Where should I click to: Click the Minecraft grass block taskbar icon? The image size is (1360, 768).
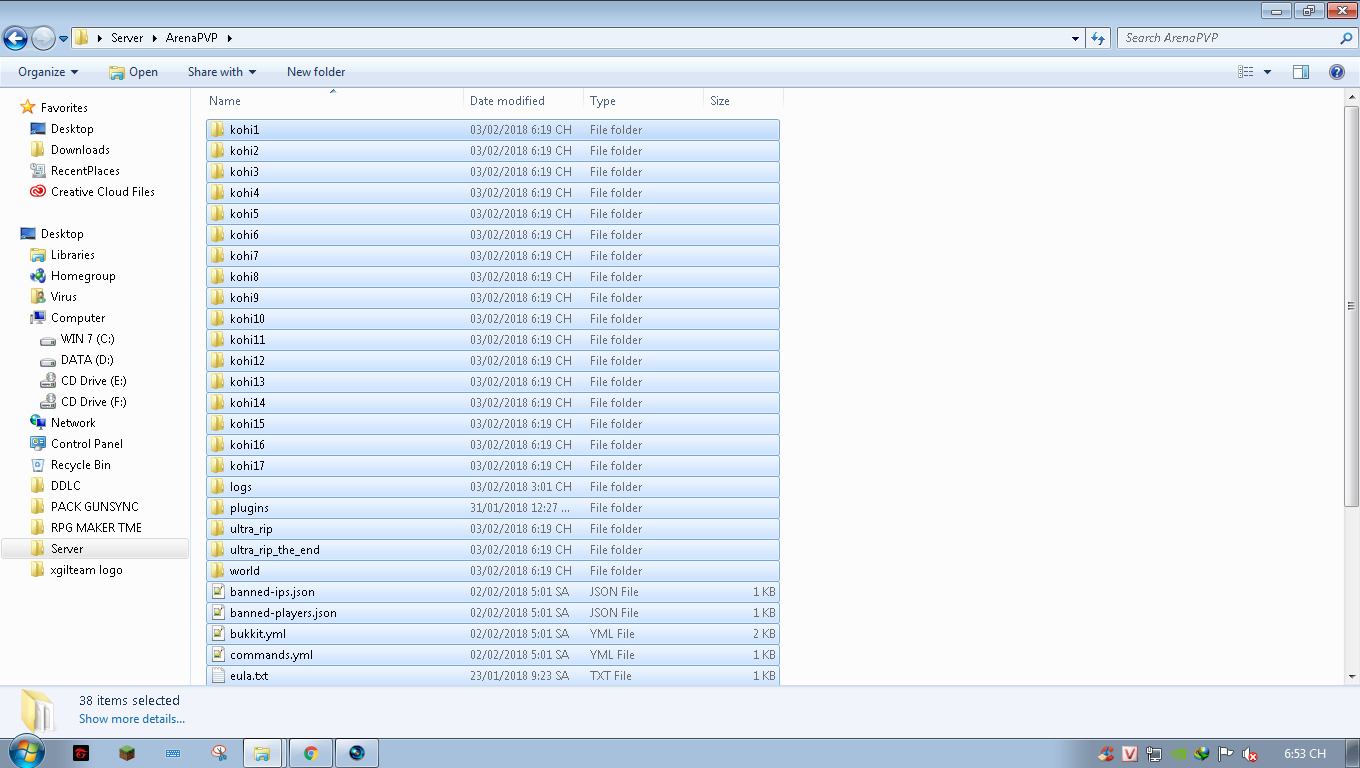(127, 753)
